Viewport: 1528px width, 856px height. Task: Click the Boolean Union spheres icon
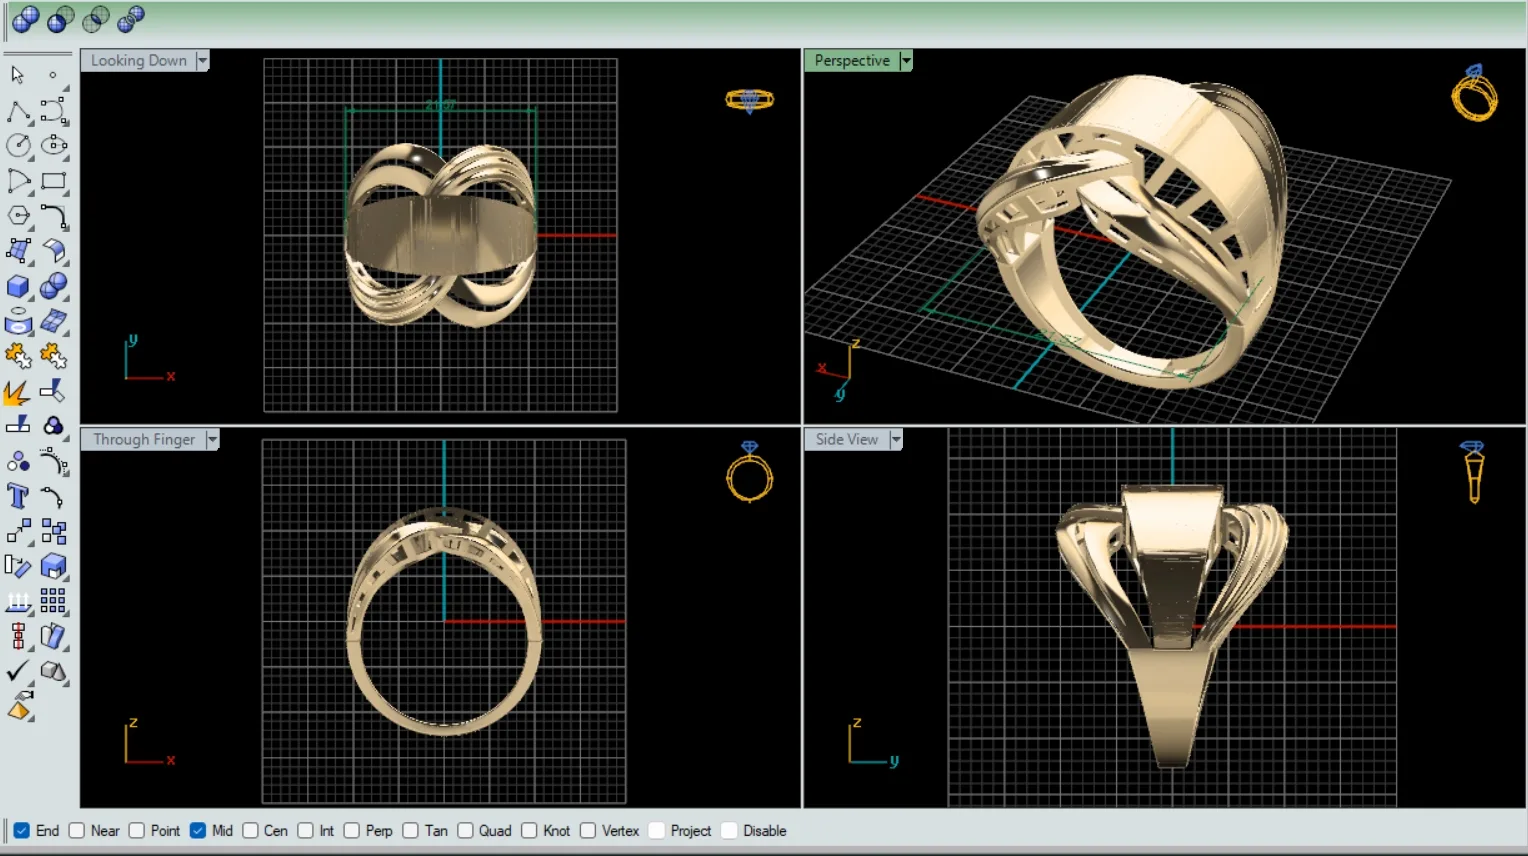click(x=25, y=18)
